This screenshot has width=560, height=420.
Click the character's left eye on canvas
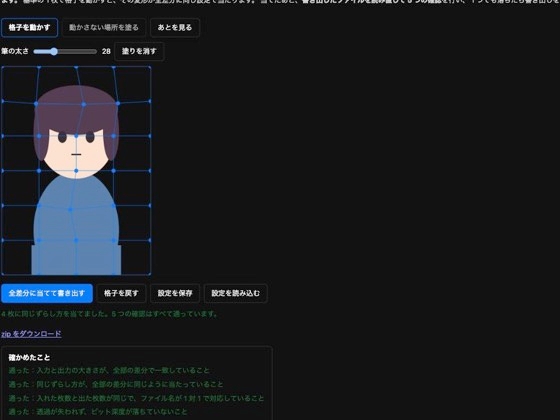(x=62, y=137)
